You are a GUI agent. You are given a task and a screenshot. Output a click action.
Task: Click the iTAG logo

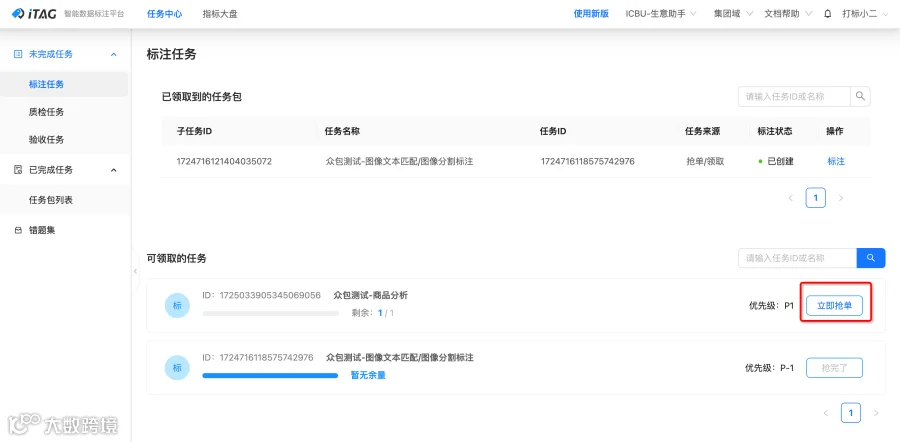pos(34,14)
